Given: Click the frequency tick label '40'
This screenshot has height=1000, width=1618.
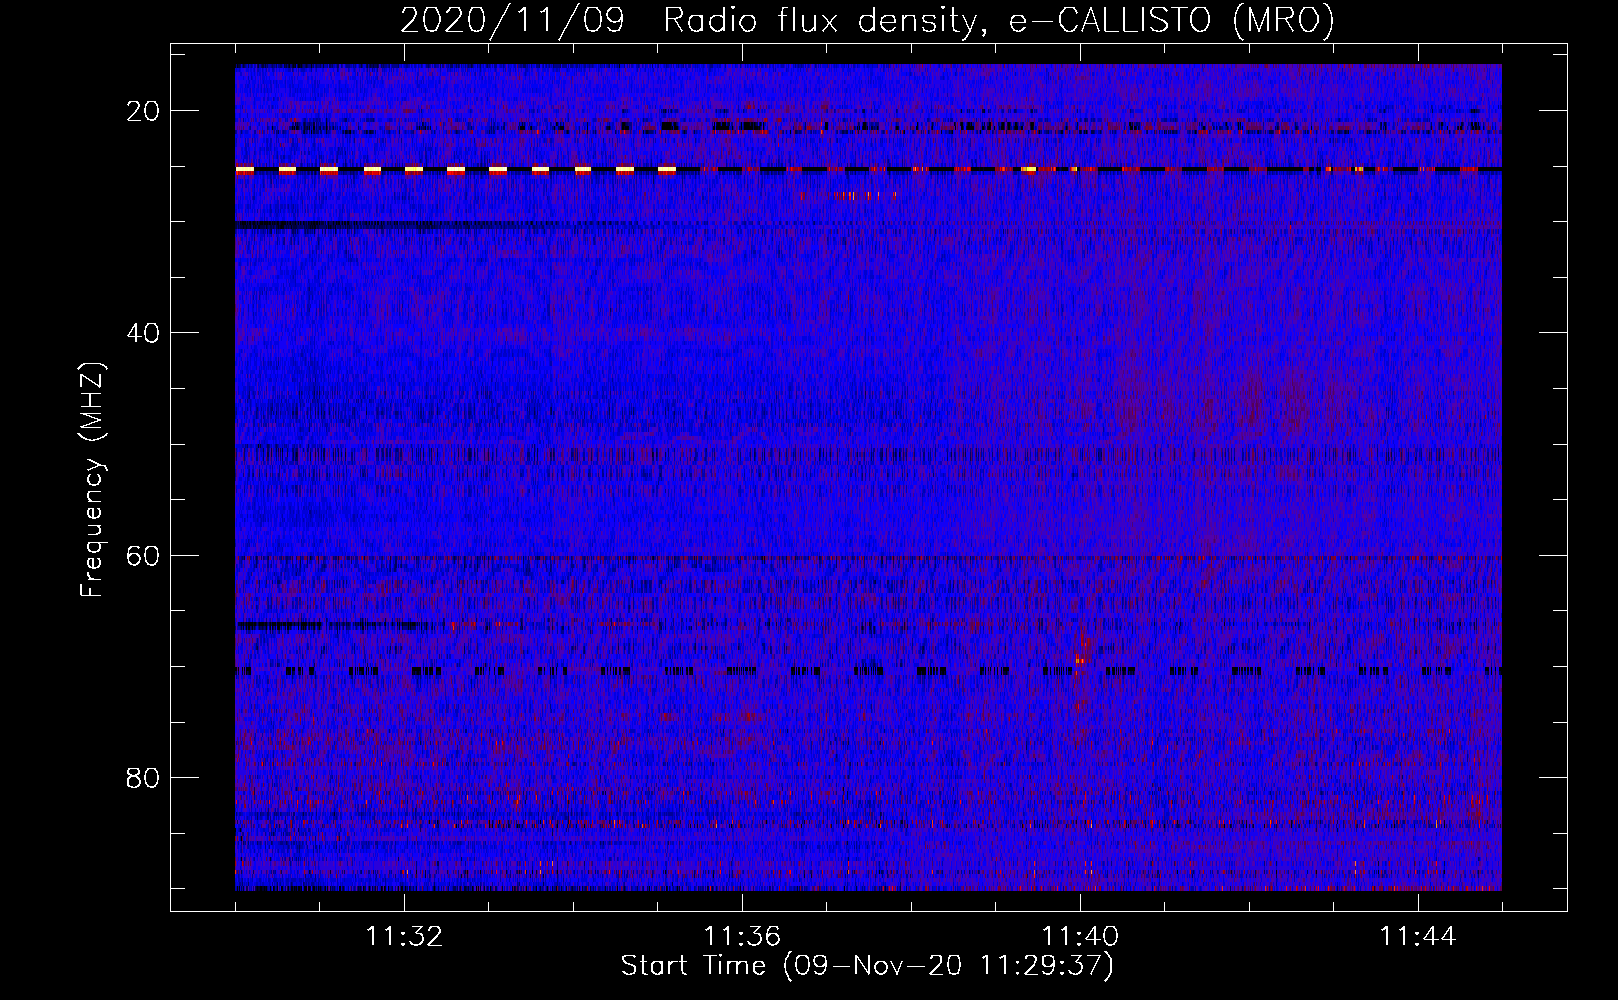Looking at the screenshot, I should (144, 333).
